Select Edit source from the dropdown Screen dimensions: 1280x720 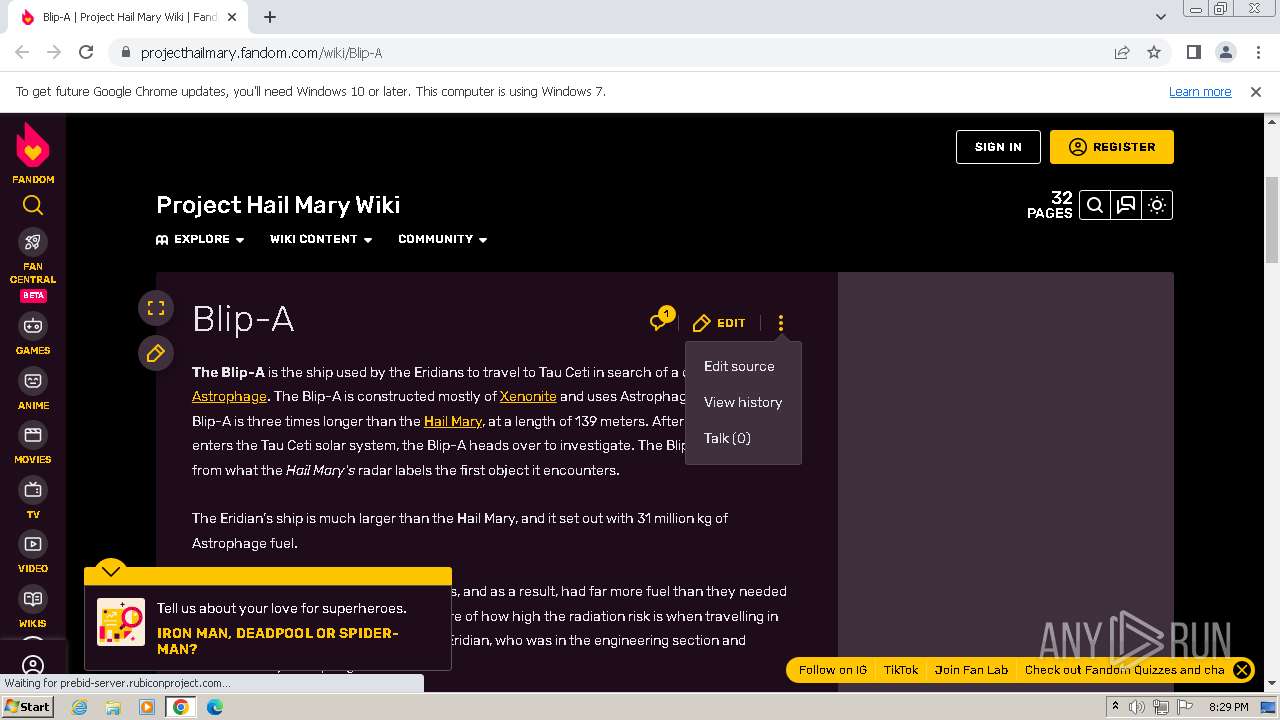[x=739, y=366]
